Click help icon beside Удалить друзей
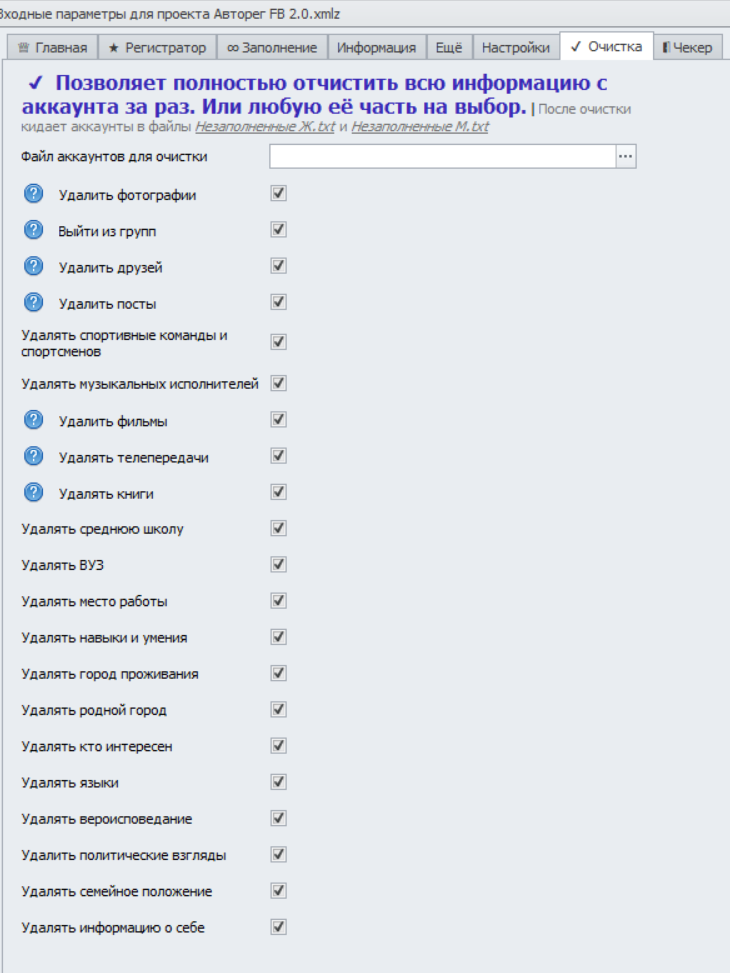The width and height of the screenshot is (730, 973). (34, 266)
